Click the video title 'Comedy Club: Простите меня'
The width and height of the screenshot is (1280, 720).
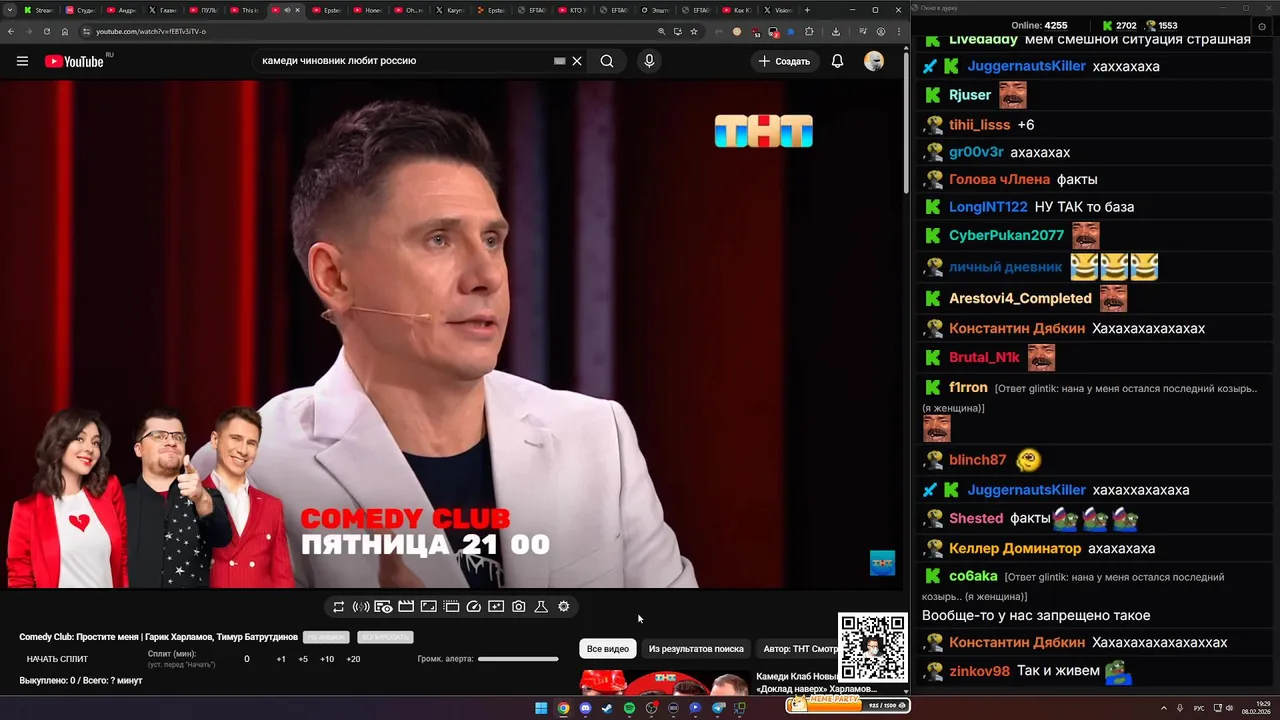(158, 637)
